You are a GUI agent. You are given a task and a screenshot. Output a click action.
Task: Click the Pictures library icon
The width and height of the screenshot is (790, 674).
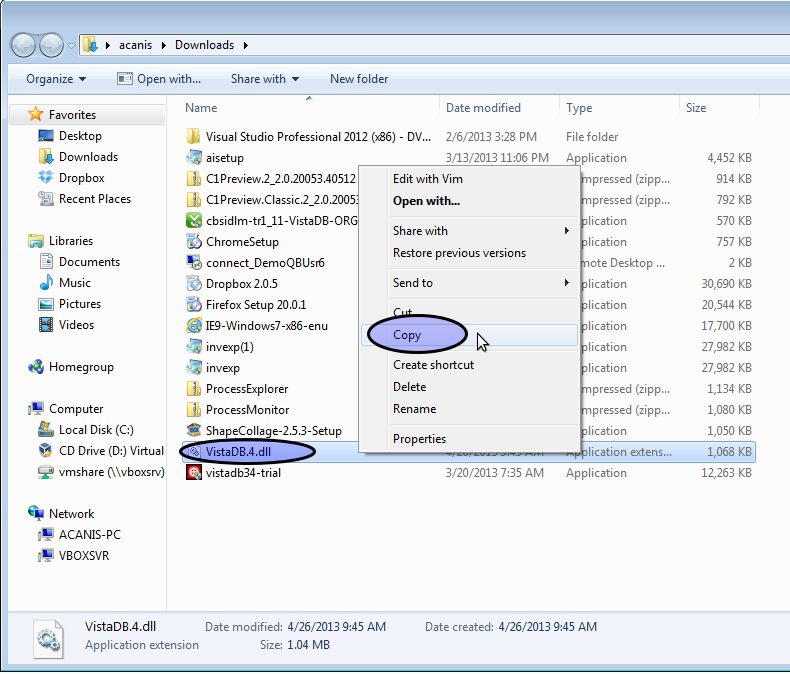pos(46,304)
